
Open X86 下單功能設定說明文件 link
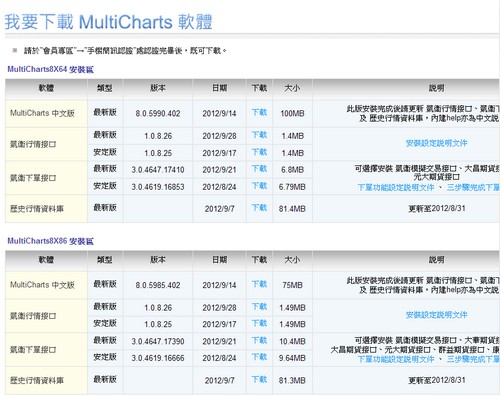[x=396, y=359]
